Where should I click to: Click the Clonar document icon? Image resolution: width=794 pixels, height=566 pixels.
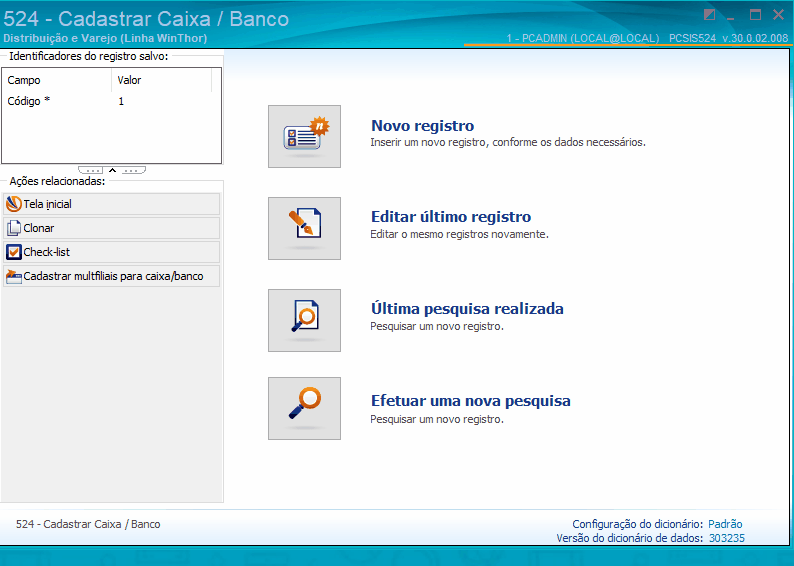pyautogui.click(x=14, y=228)
